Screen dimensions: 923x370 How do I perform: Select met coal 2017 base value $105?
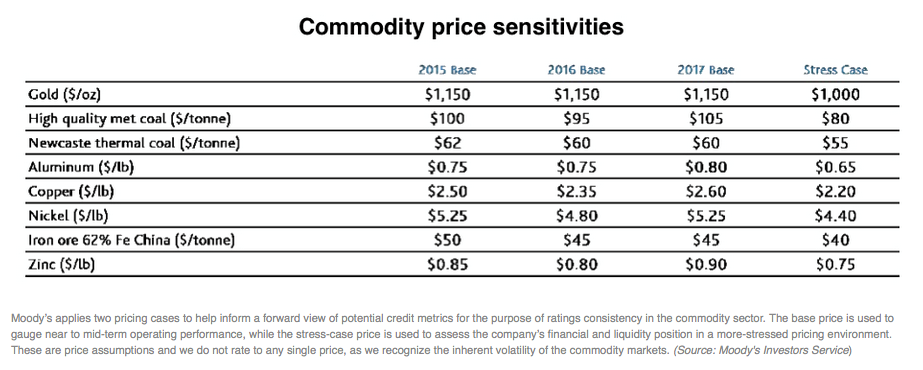pos(706,119)
